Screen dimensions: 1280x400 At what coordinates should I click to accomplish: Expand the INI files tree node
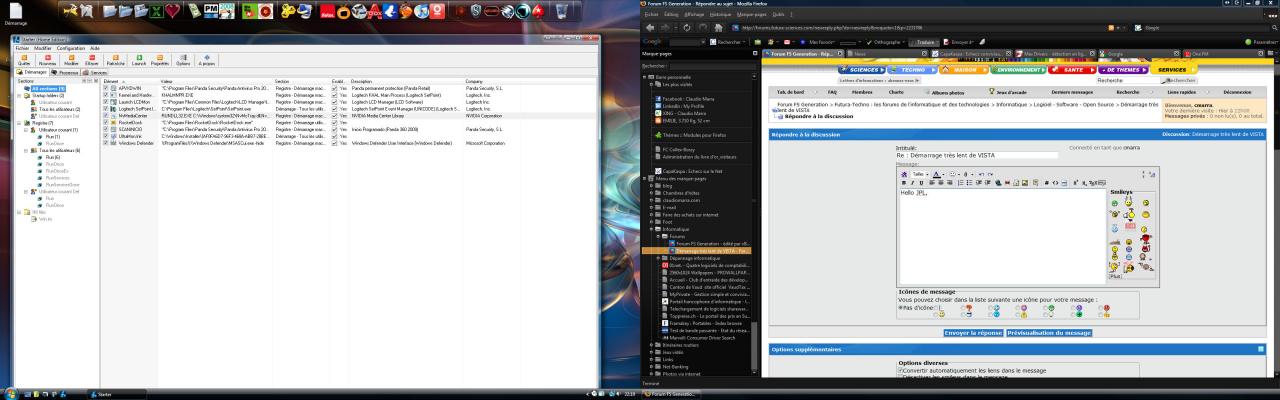point(19,211)
